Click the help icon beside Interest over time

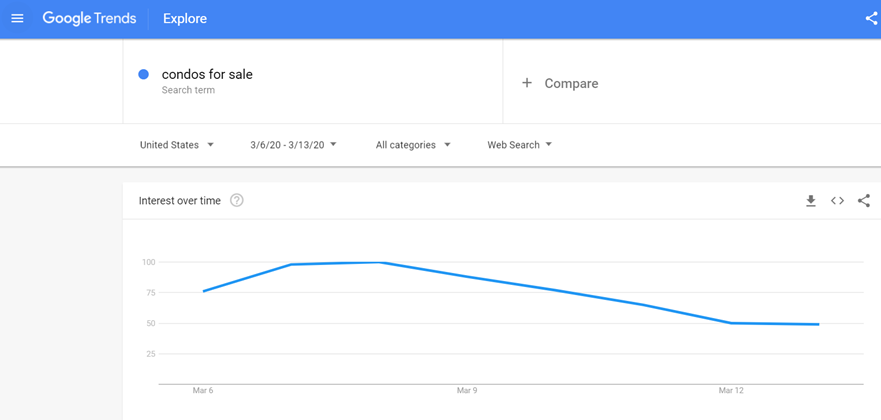pyautogui.click(x=237, y=200)
